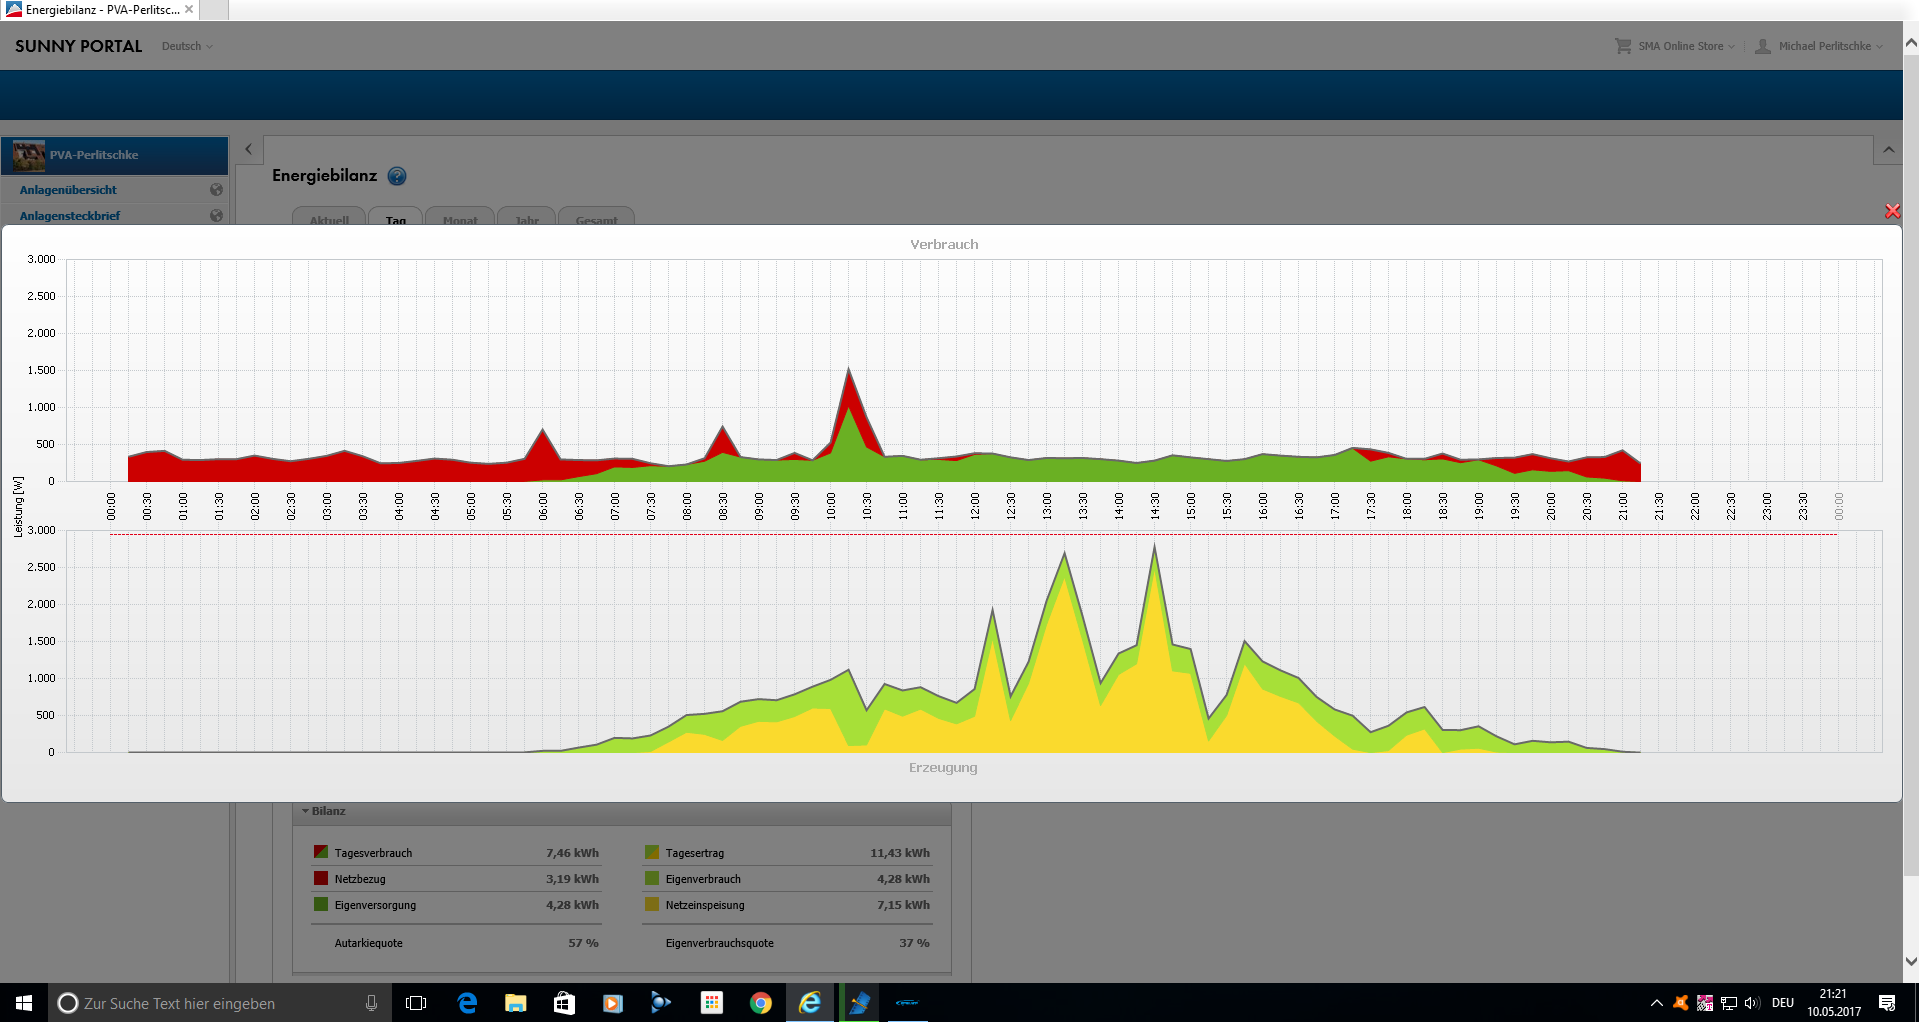Open the SMA Online Store dropdown
The image size is (1919, 1022).
(1686, 46)
